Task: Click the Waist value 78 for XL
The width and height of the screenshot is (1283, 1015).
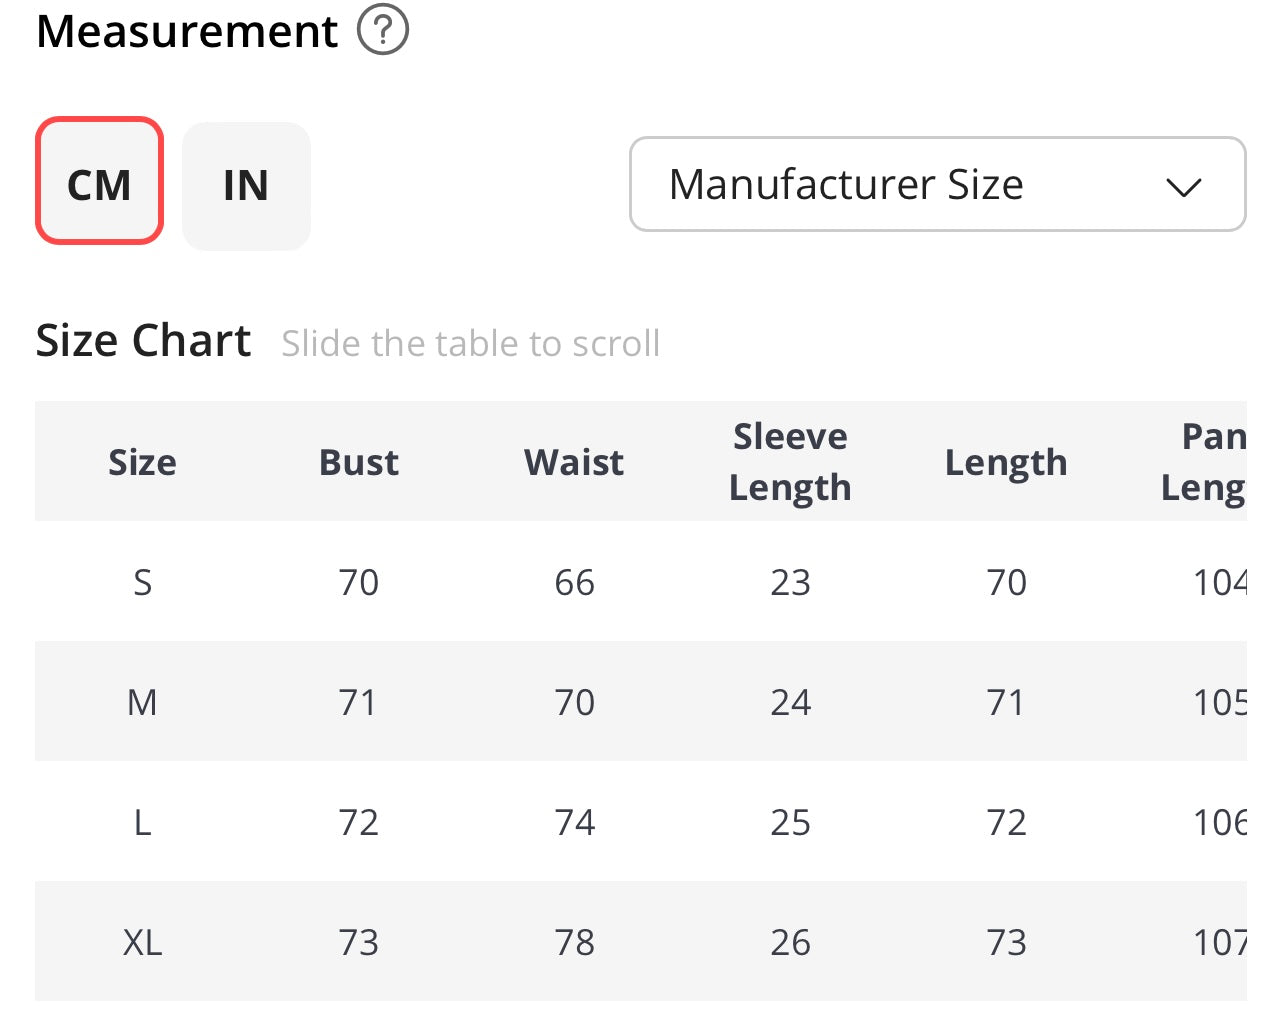Action: [574, 942]
